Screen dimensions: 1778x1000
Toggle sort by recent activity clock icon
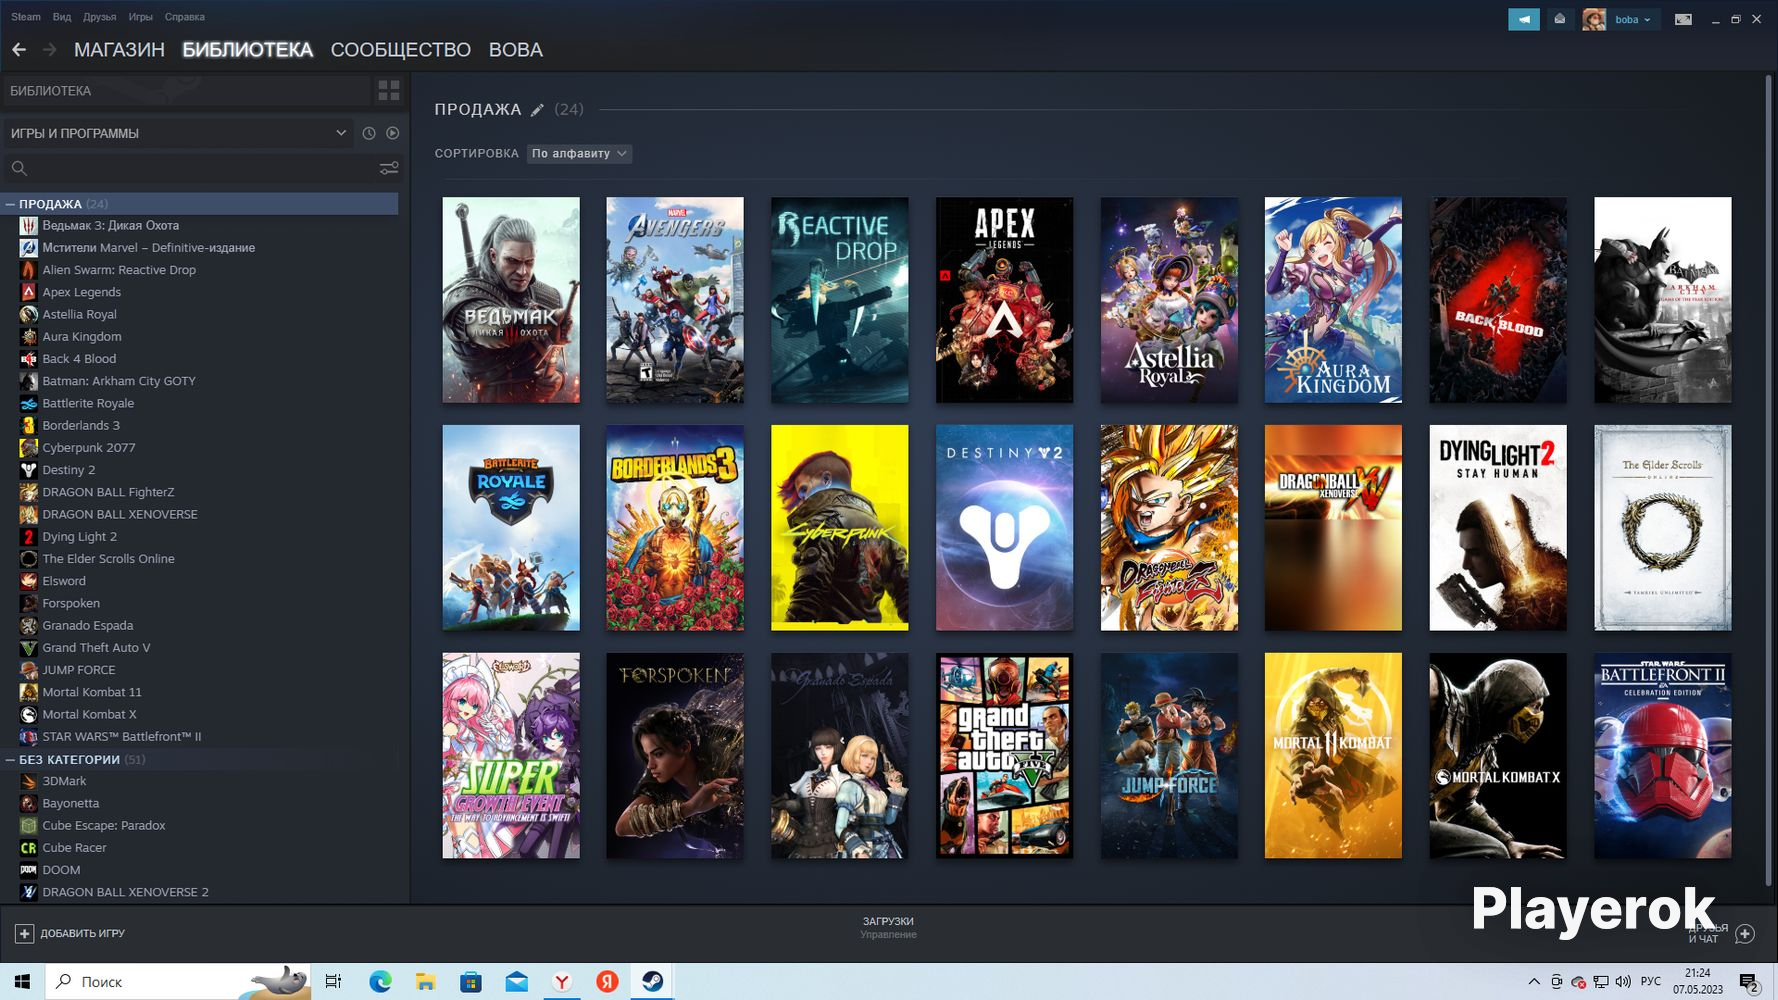(369, 133)
